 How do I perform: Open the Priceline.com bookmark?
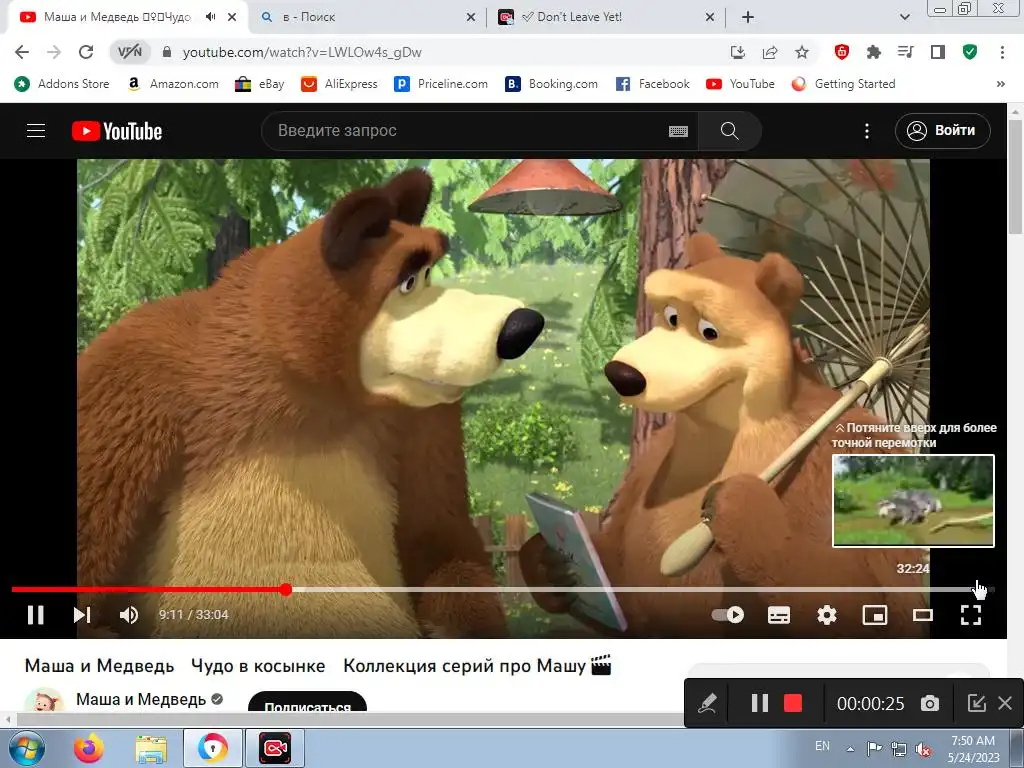tap(441, 84)
